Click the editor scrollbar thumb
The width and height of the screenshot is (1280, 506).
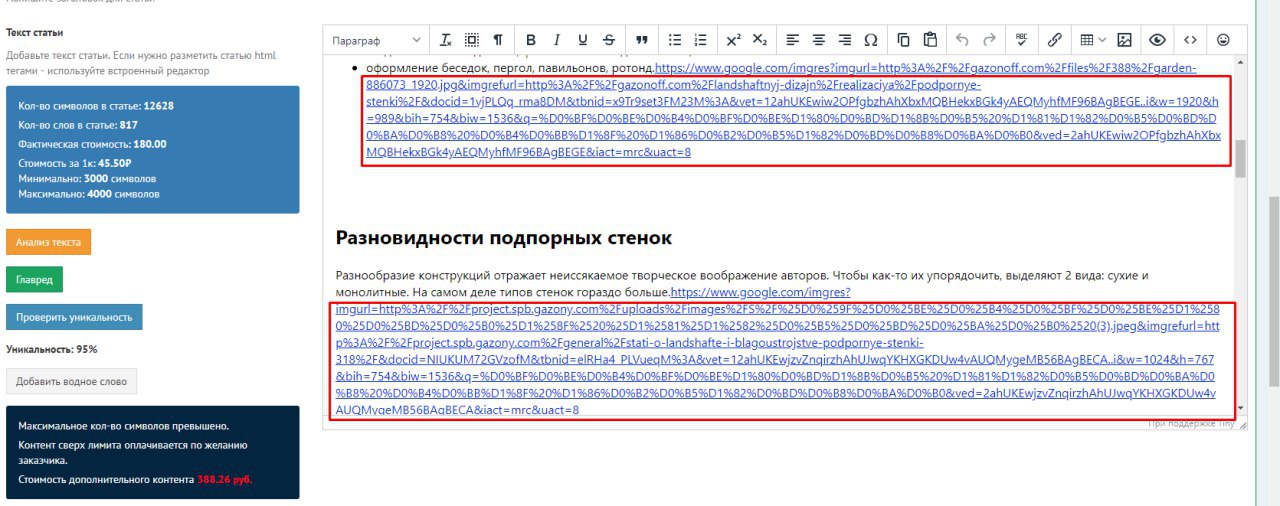1241,159
